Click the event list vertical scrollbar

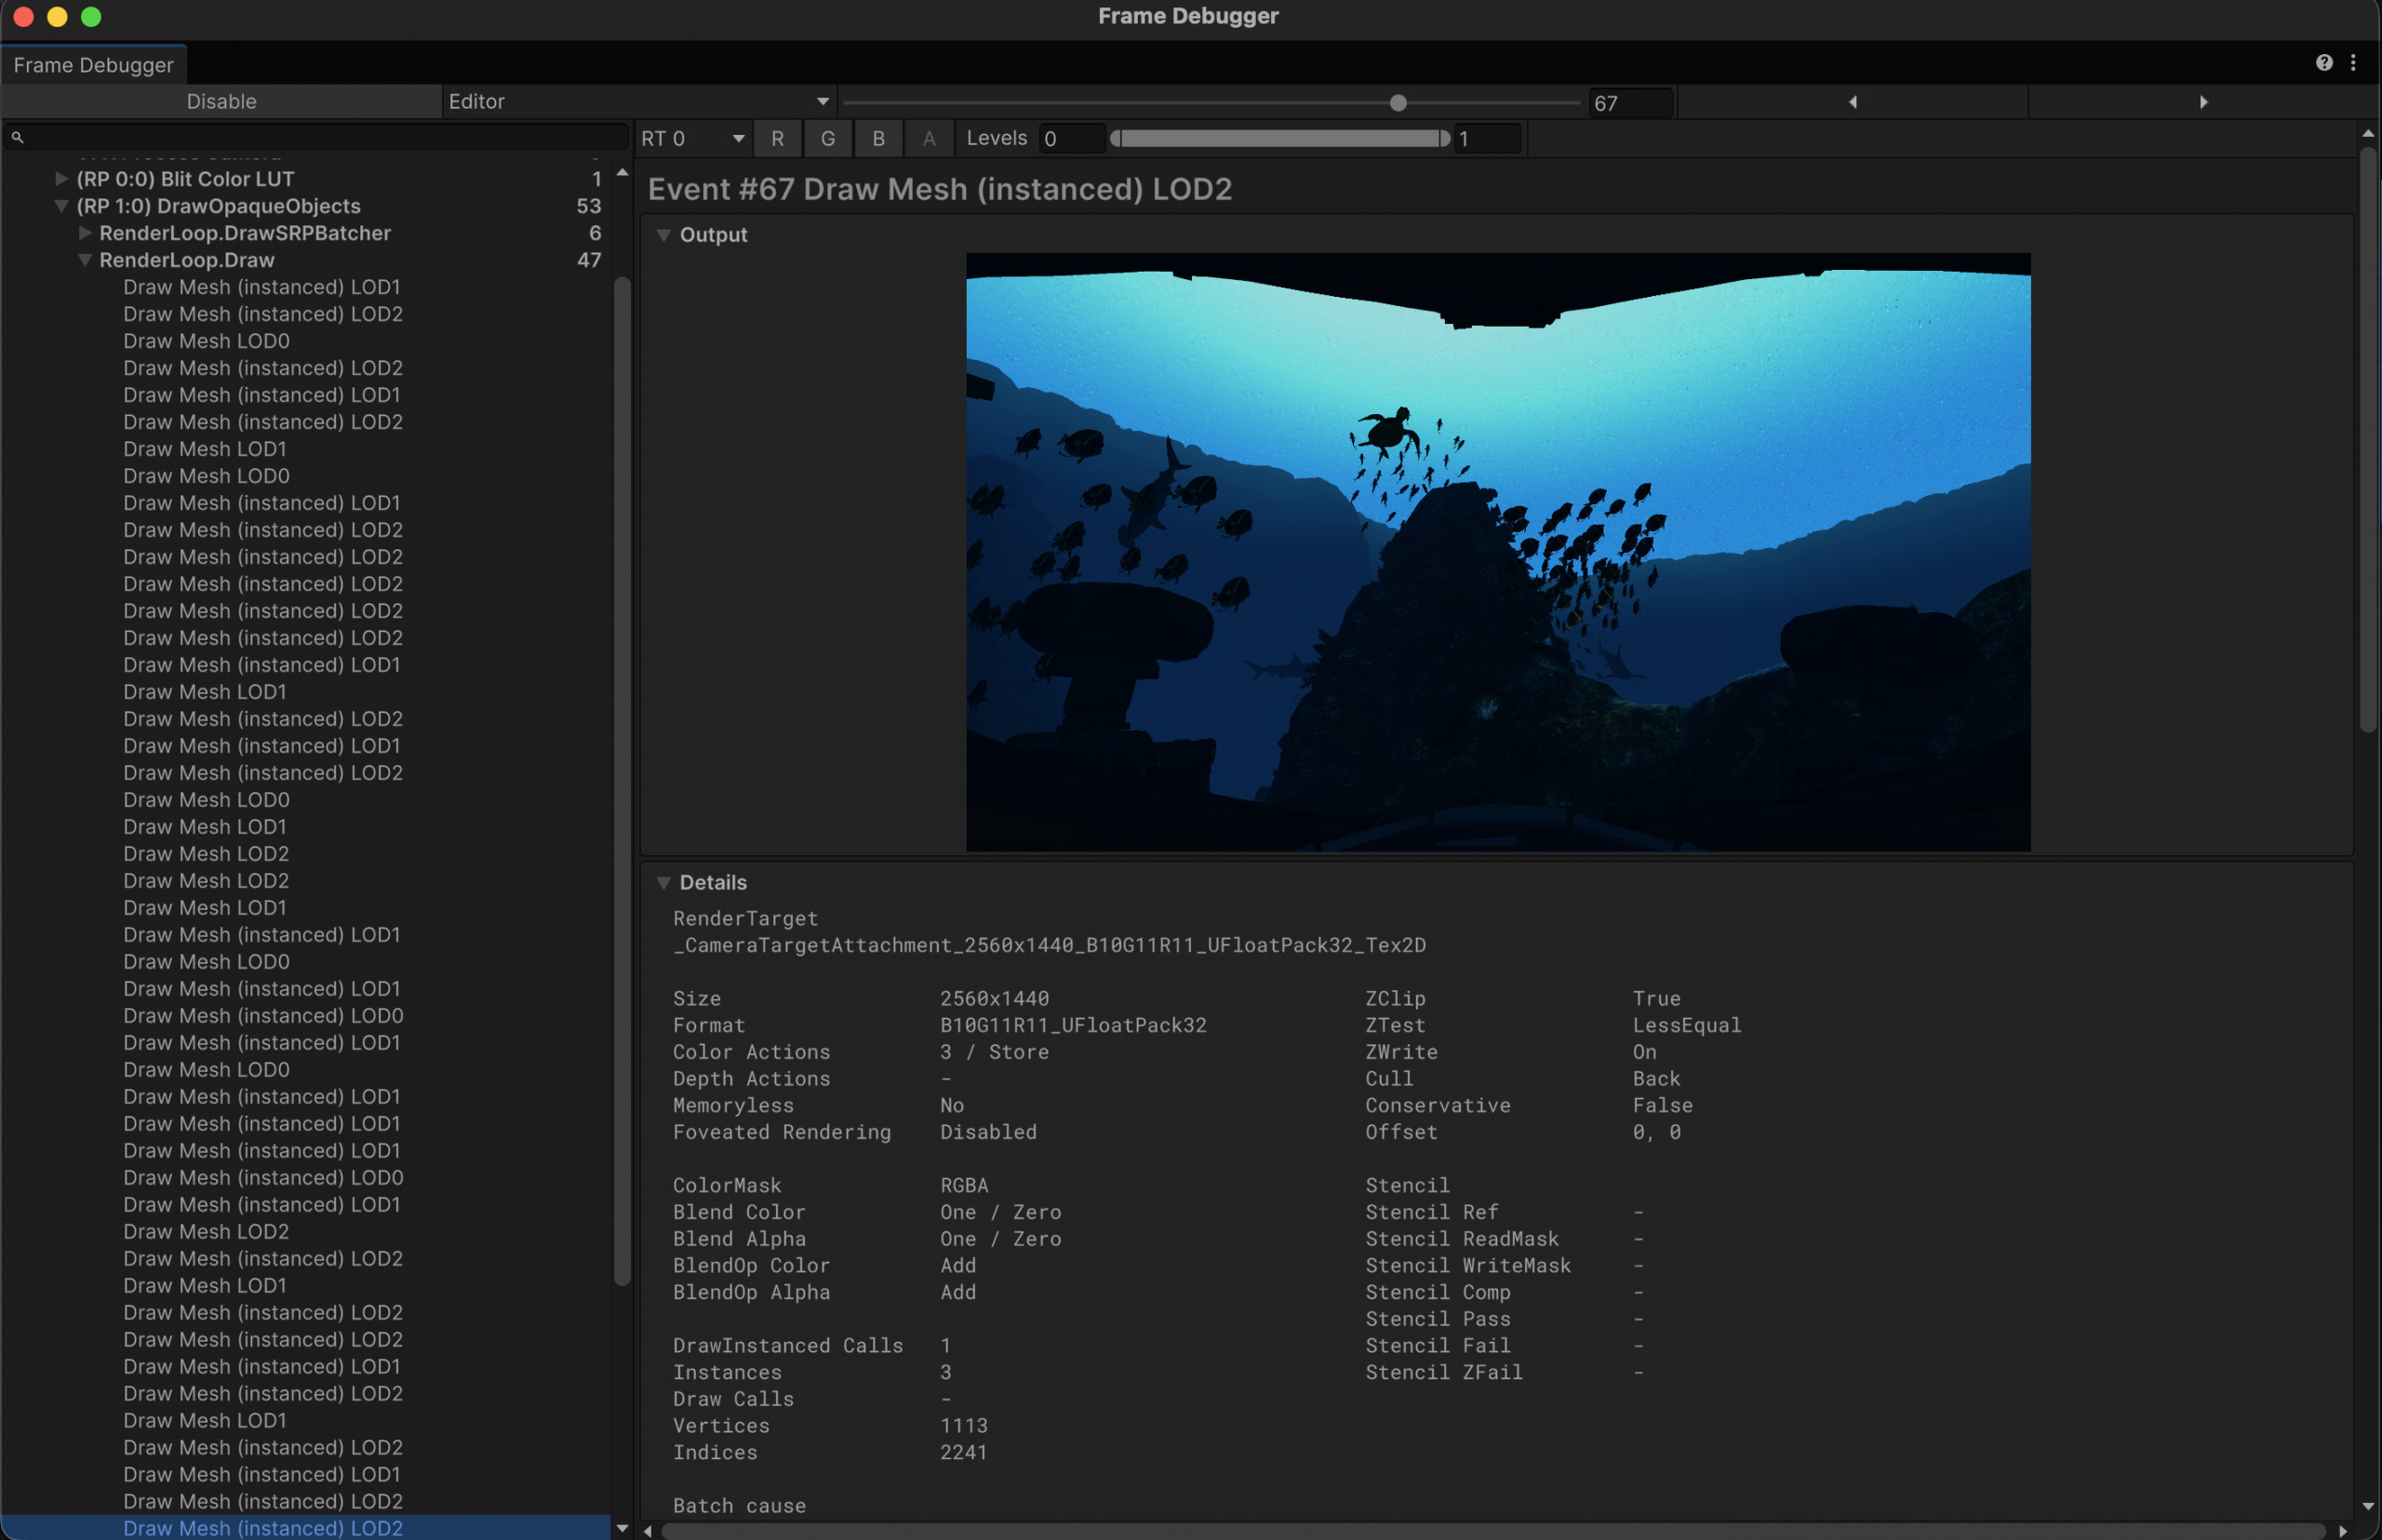coord(621,781)
